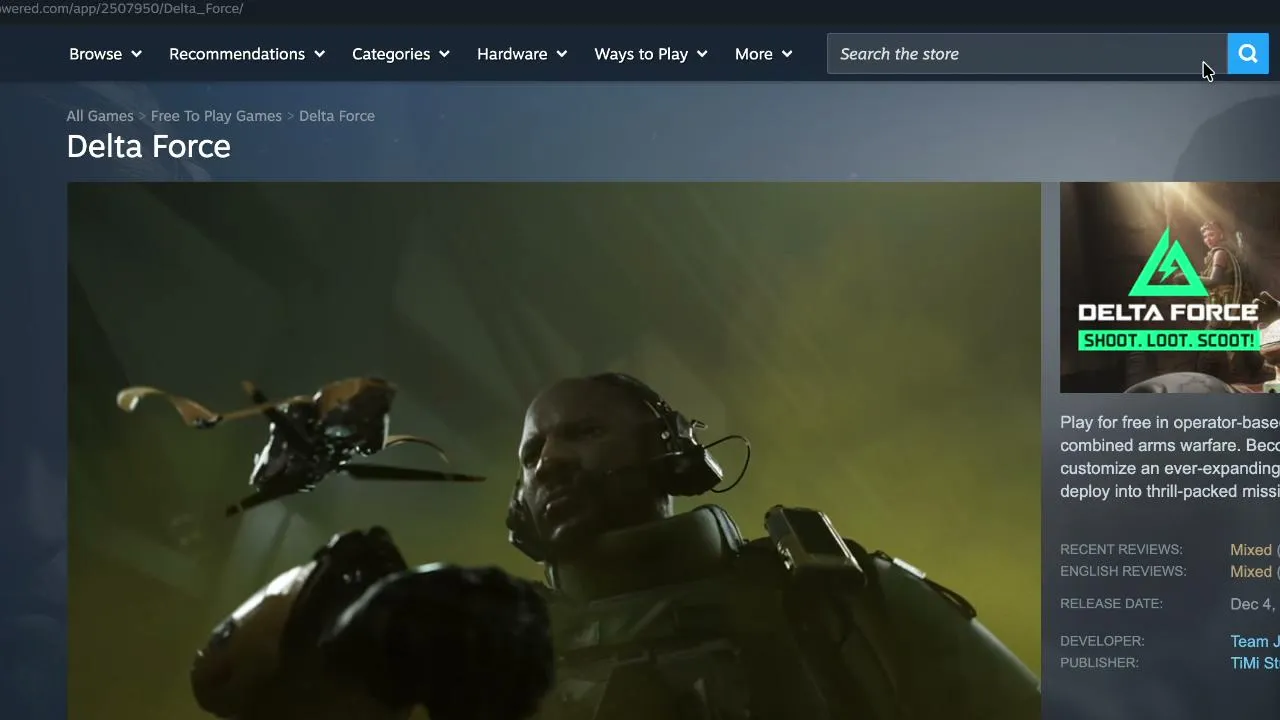Expand the Hardware dropdown chevron

(x=561, y=54)
